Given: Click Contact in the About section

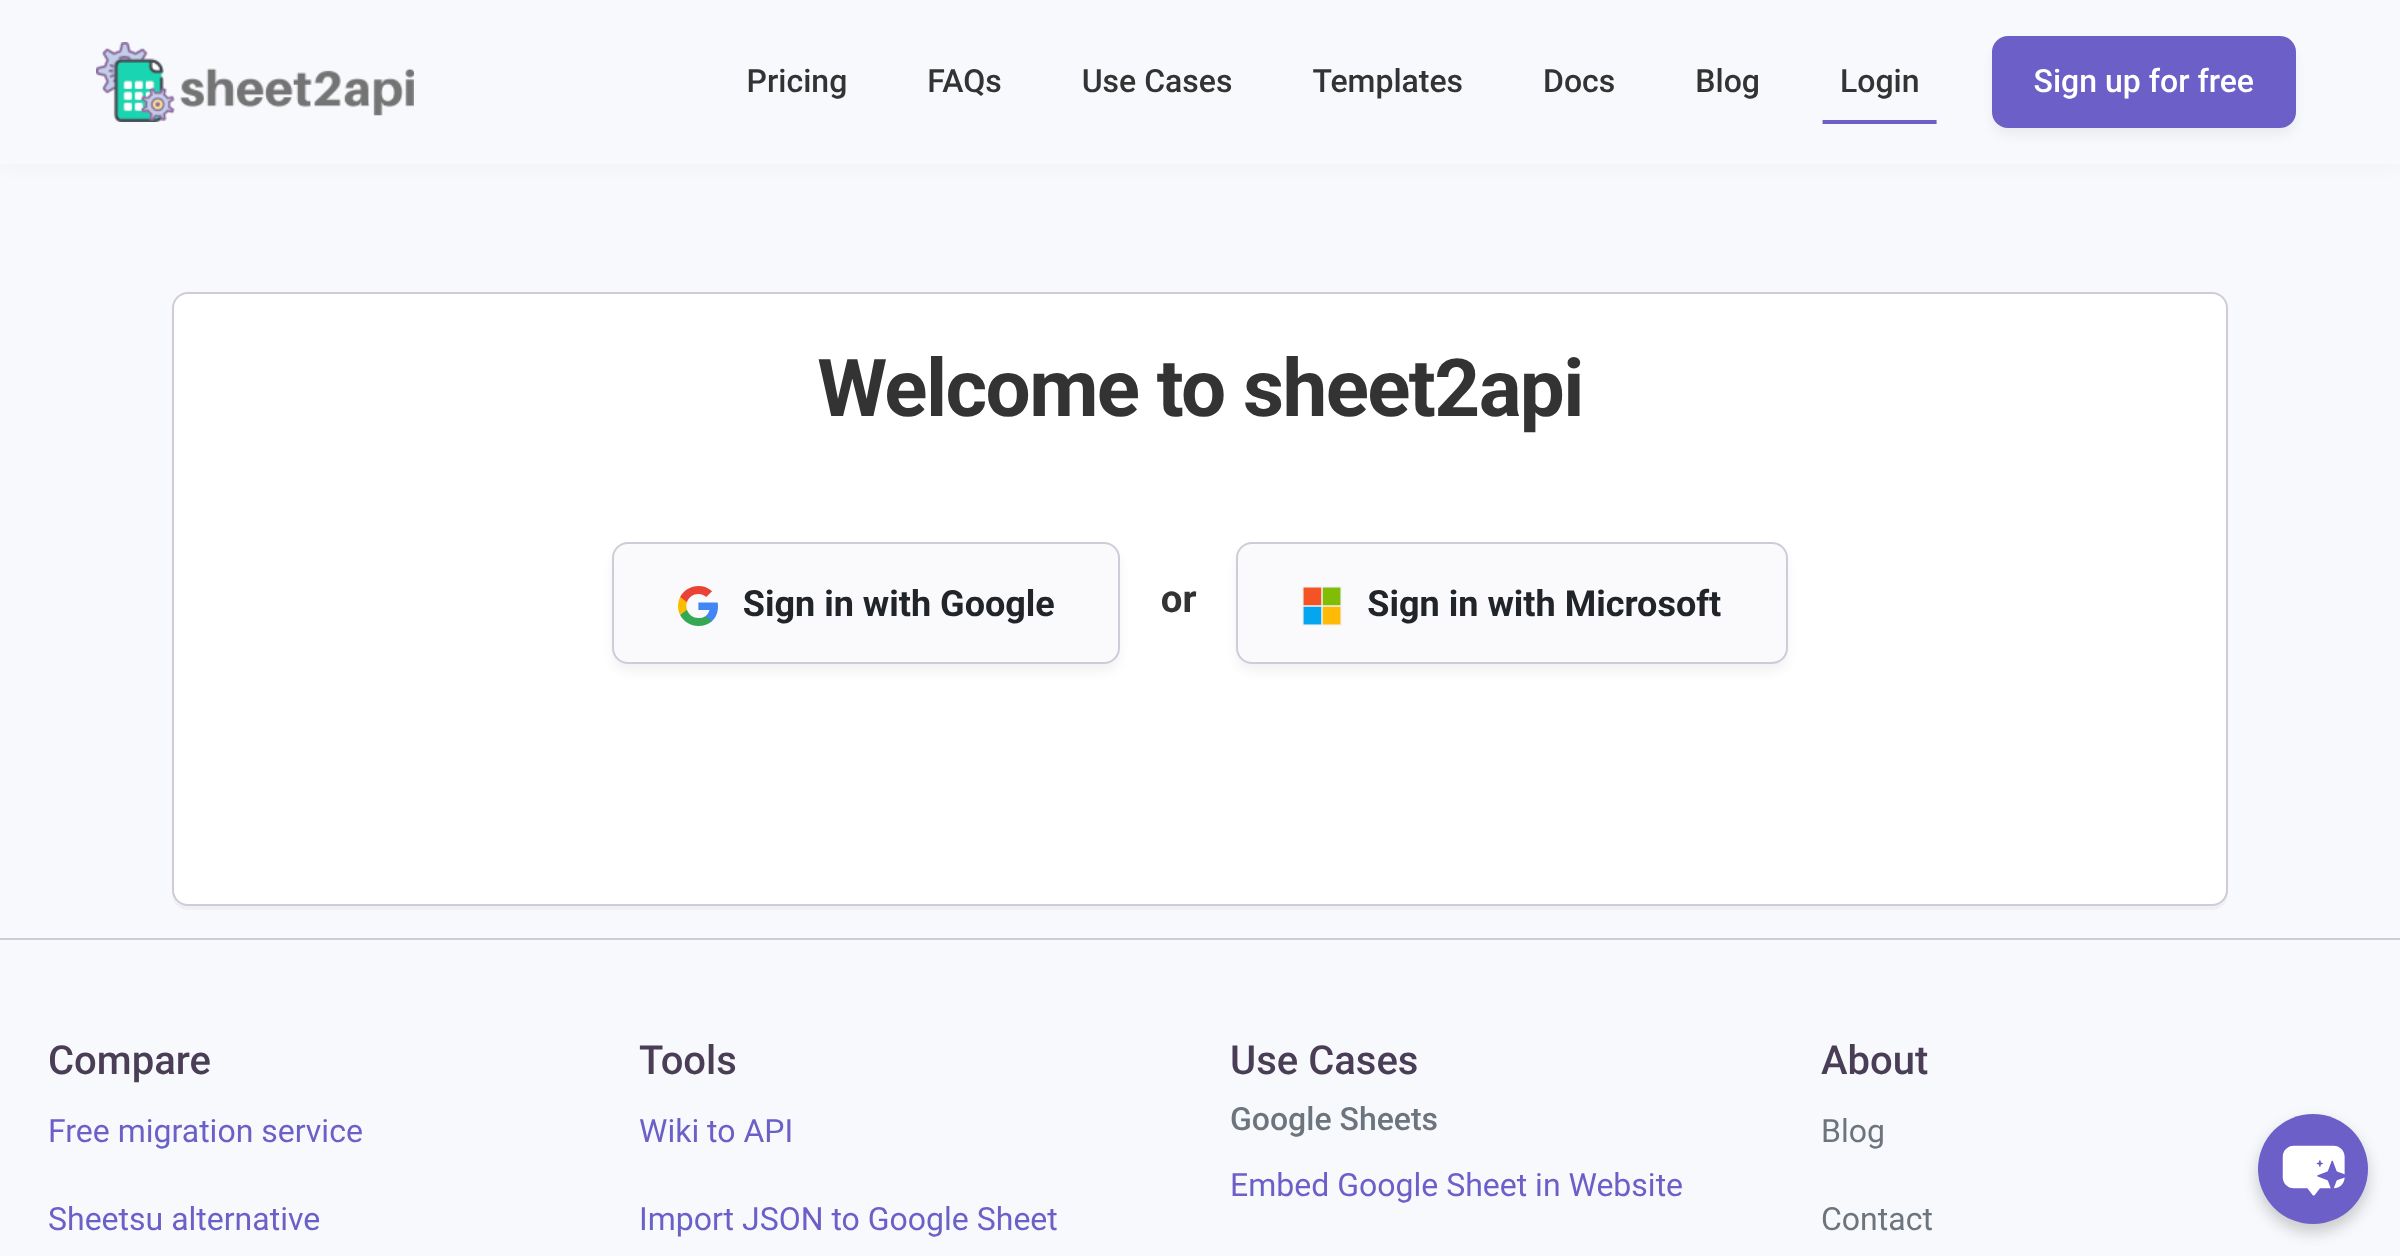Looking at the screenshot, I should [x=1877, y=1218].
